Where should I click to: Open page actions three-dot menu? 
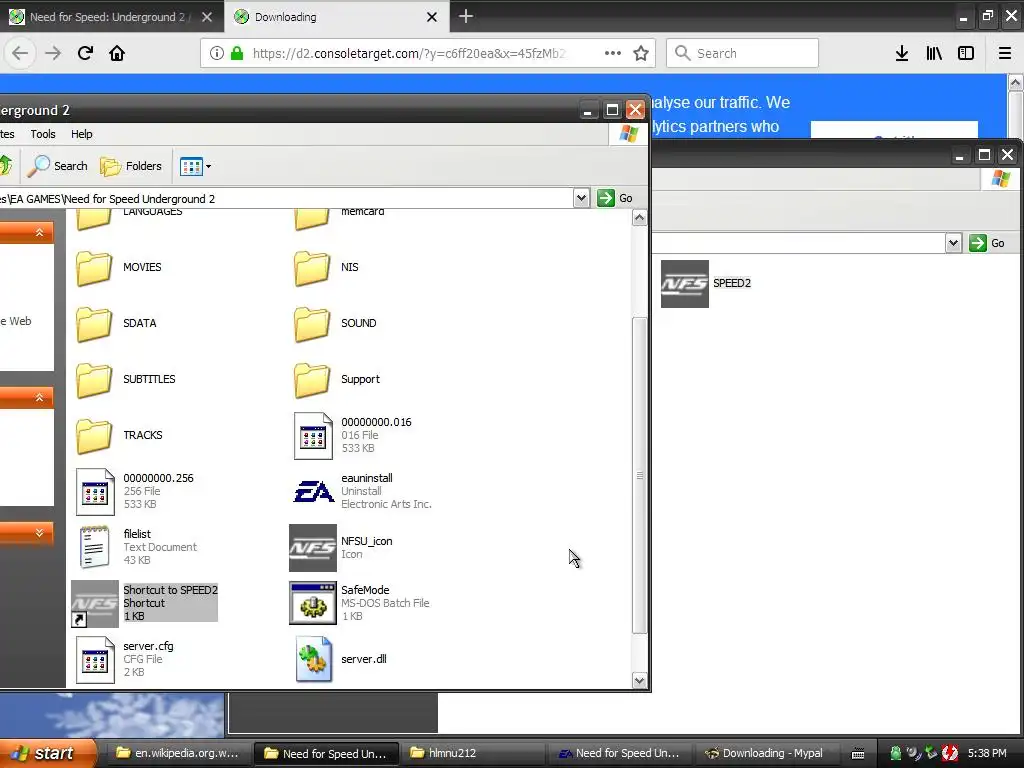tap(613, 53)
